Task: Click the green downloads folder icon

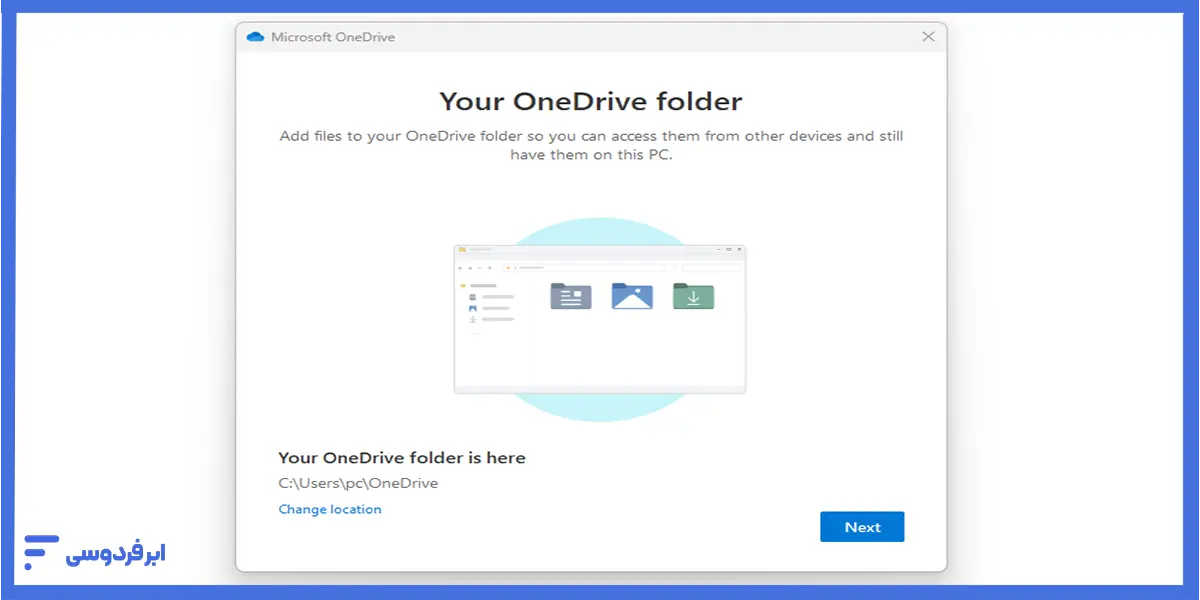Action: point(693,296)
